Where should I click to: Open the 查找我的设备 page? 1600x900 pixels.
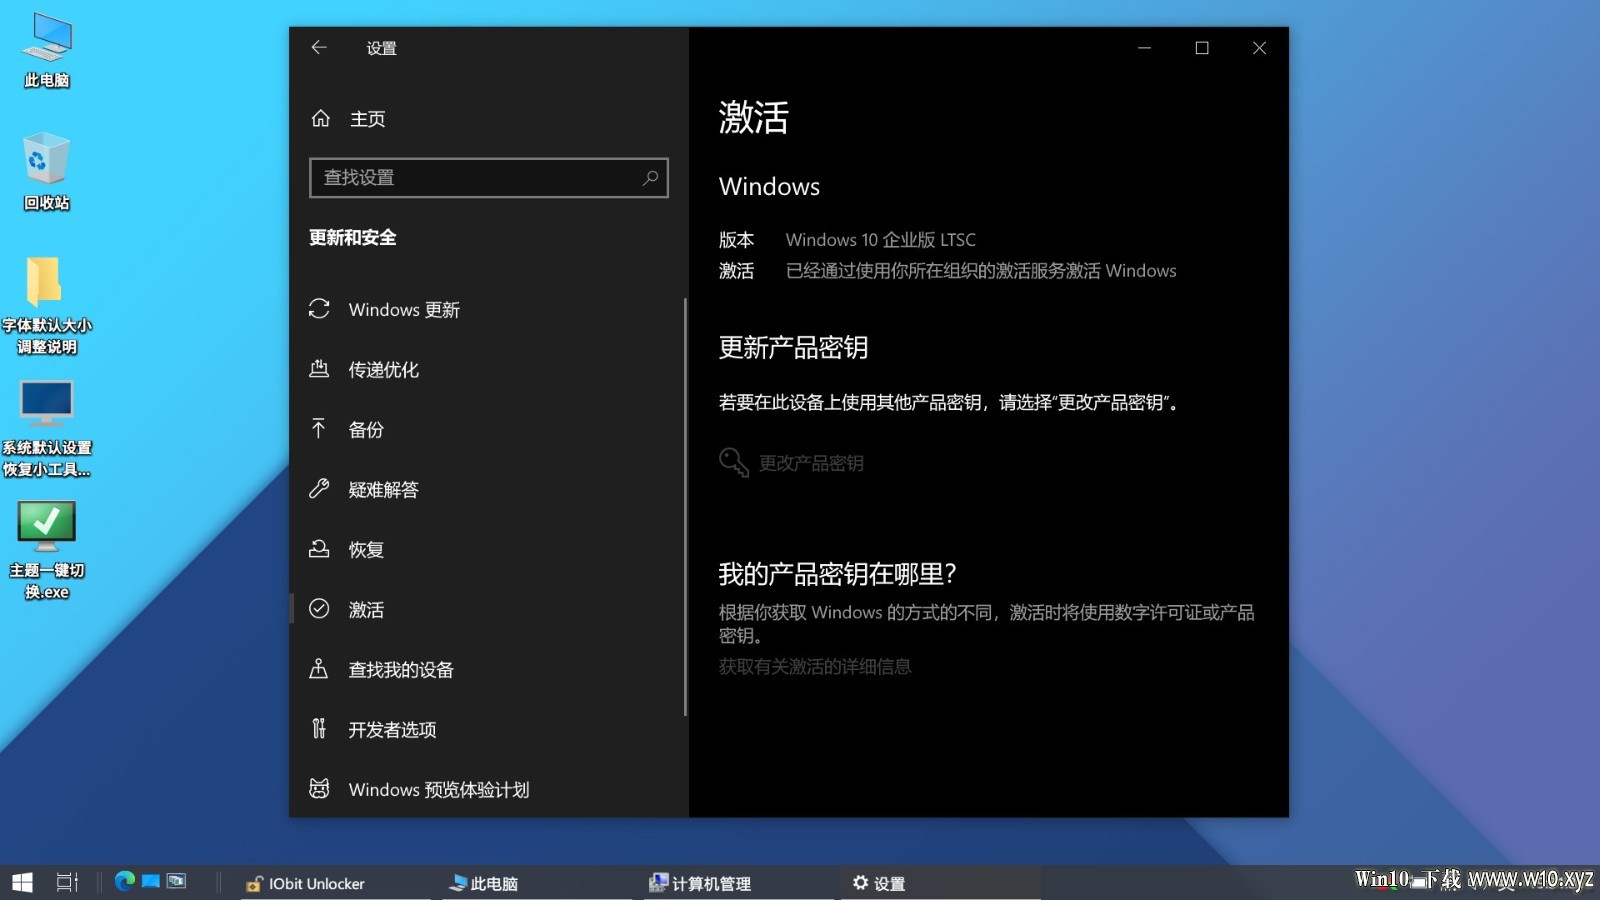[487, 670]
